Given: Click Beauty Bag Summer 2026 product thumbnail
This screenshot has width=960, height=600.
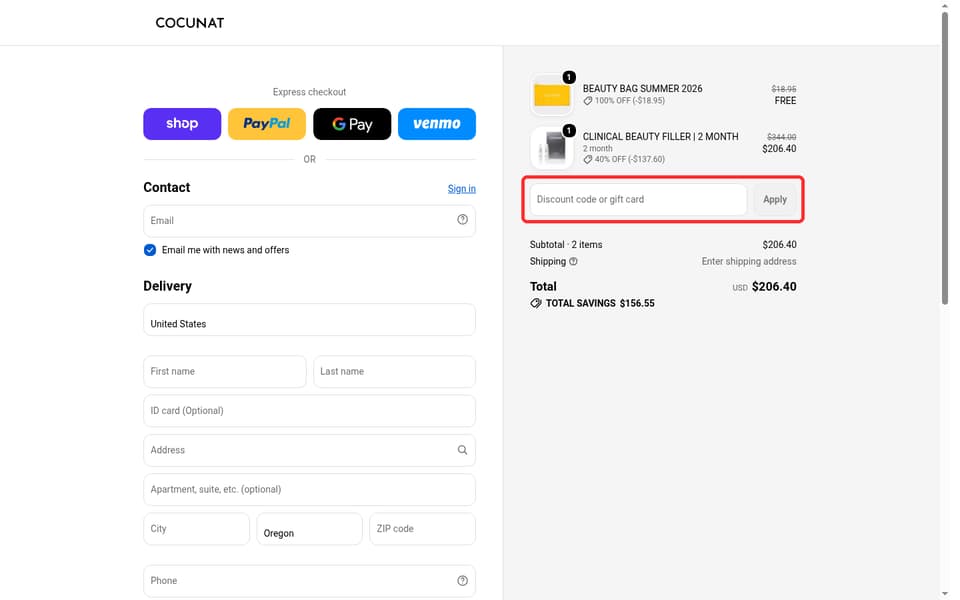Looking at the screenshot, I should [552, 95].
